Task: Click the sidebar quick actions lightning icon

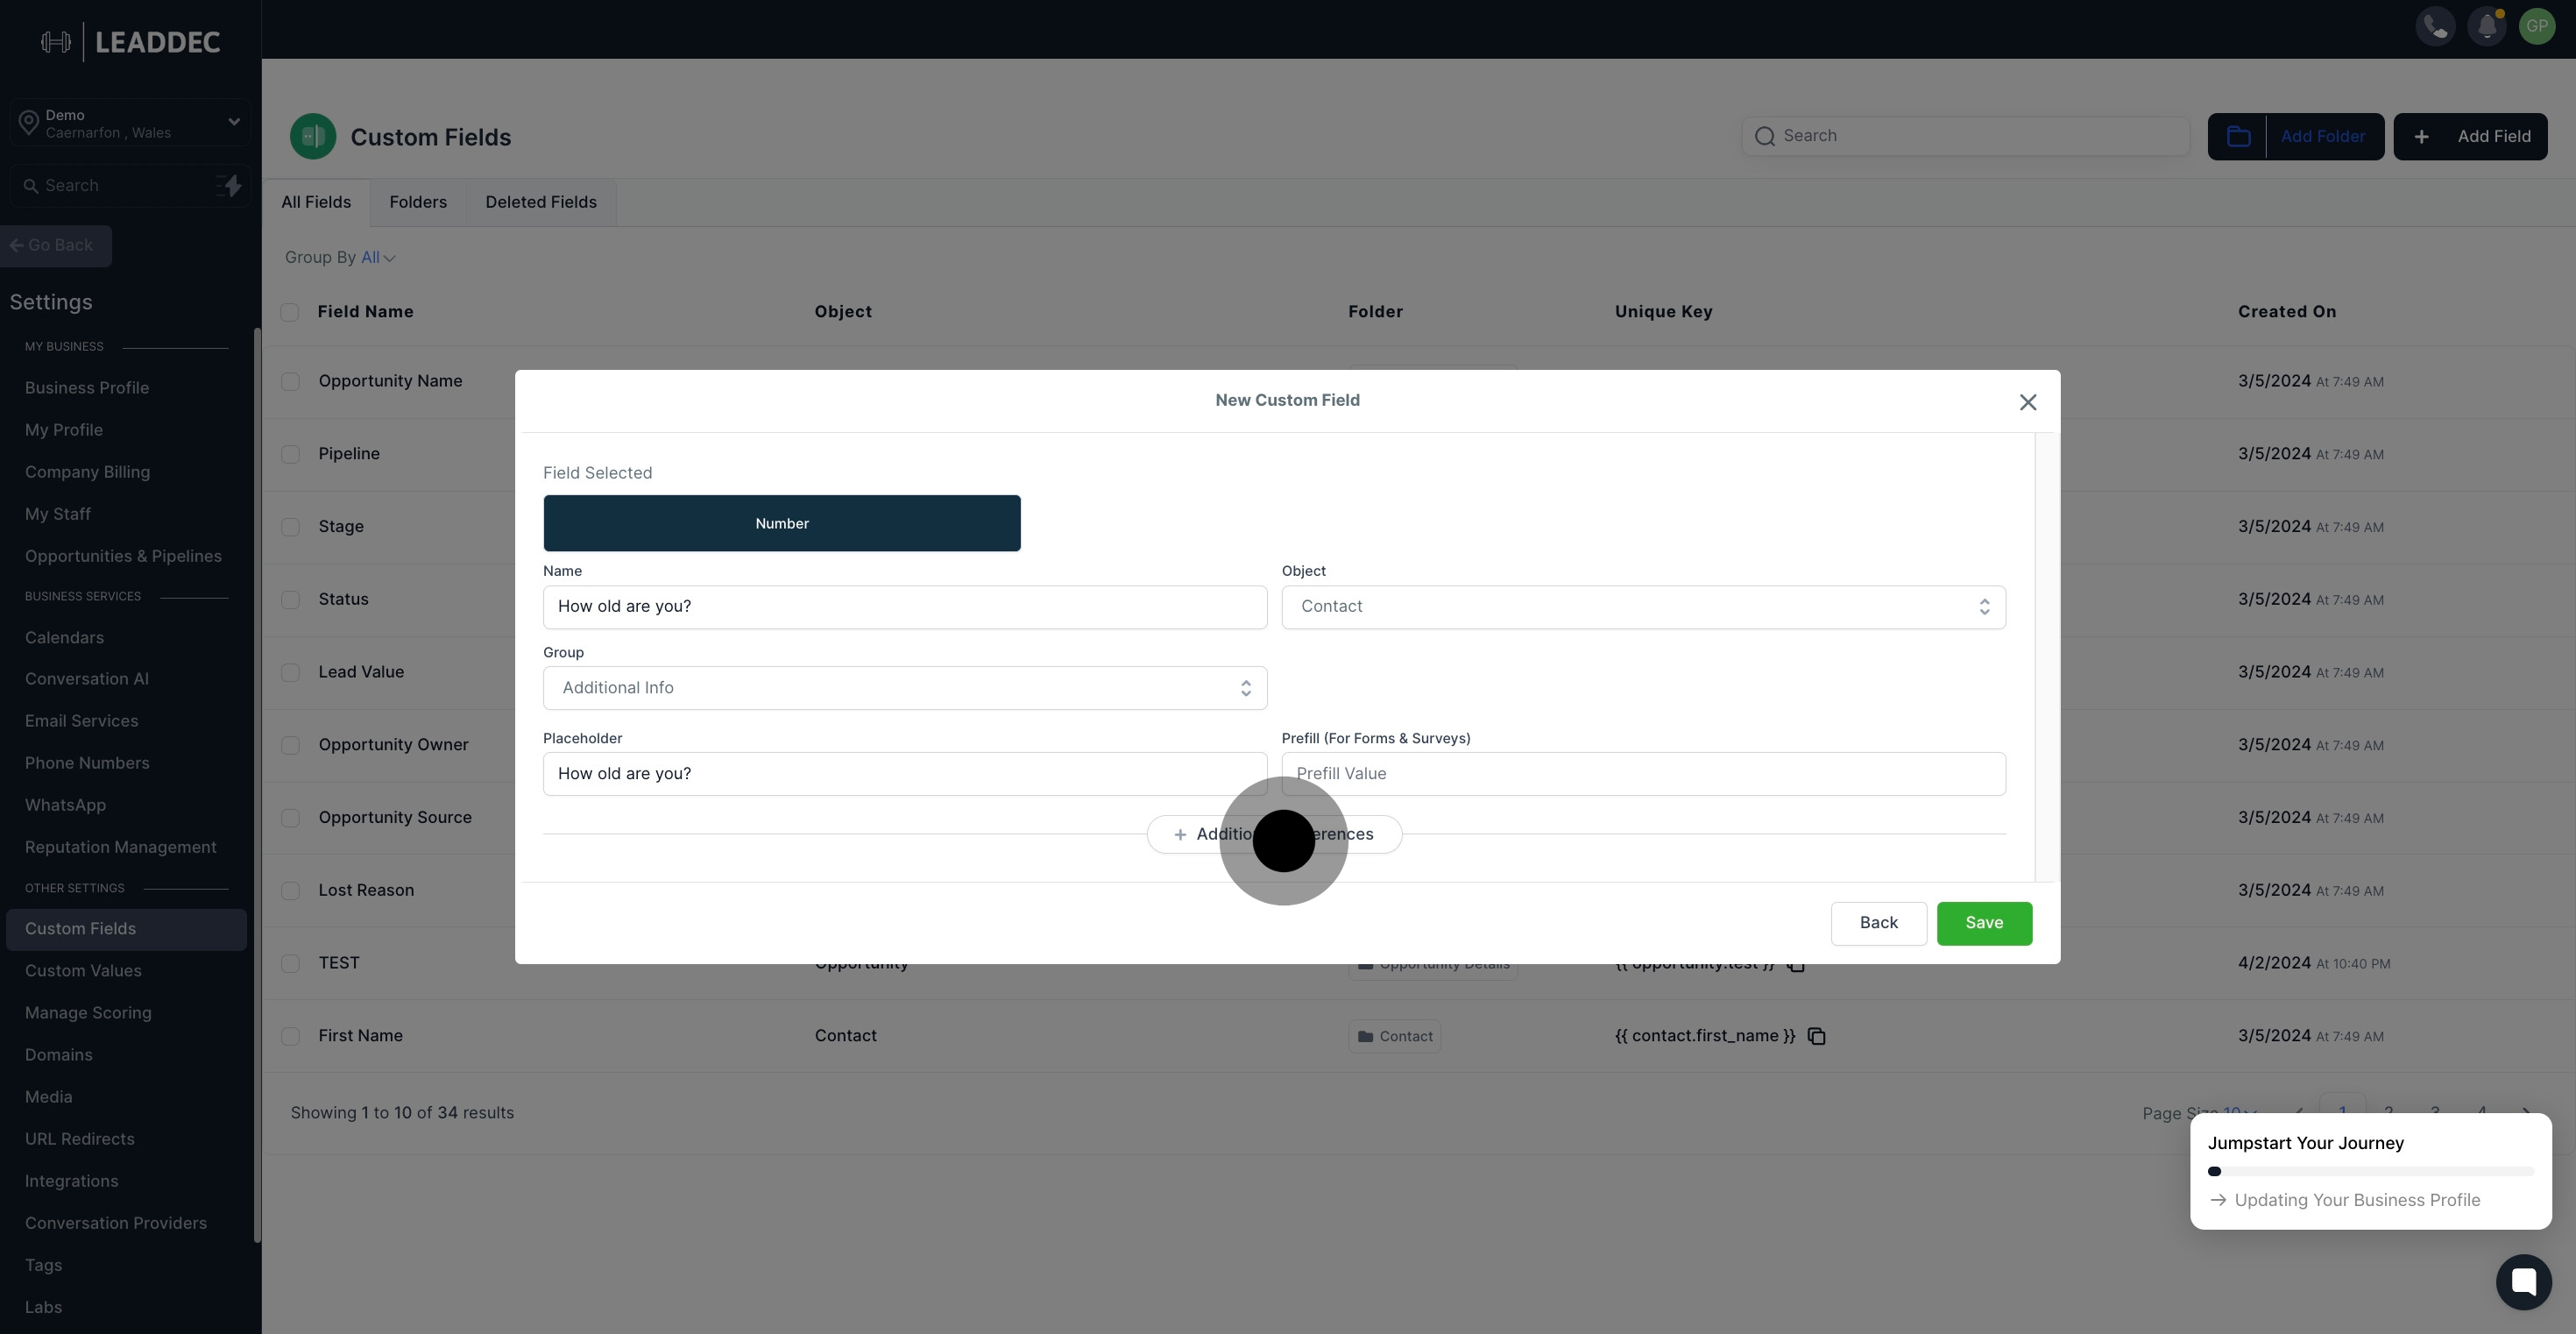Action: click(229, 186)
